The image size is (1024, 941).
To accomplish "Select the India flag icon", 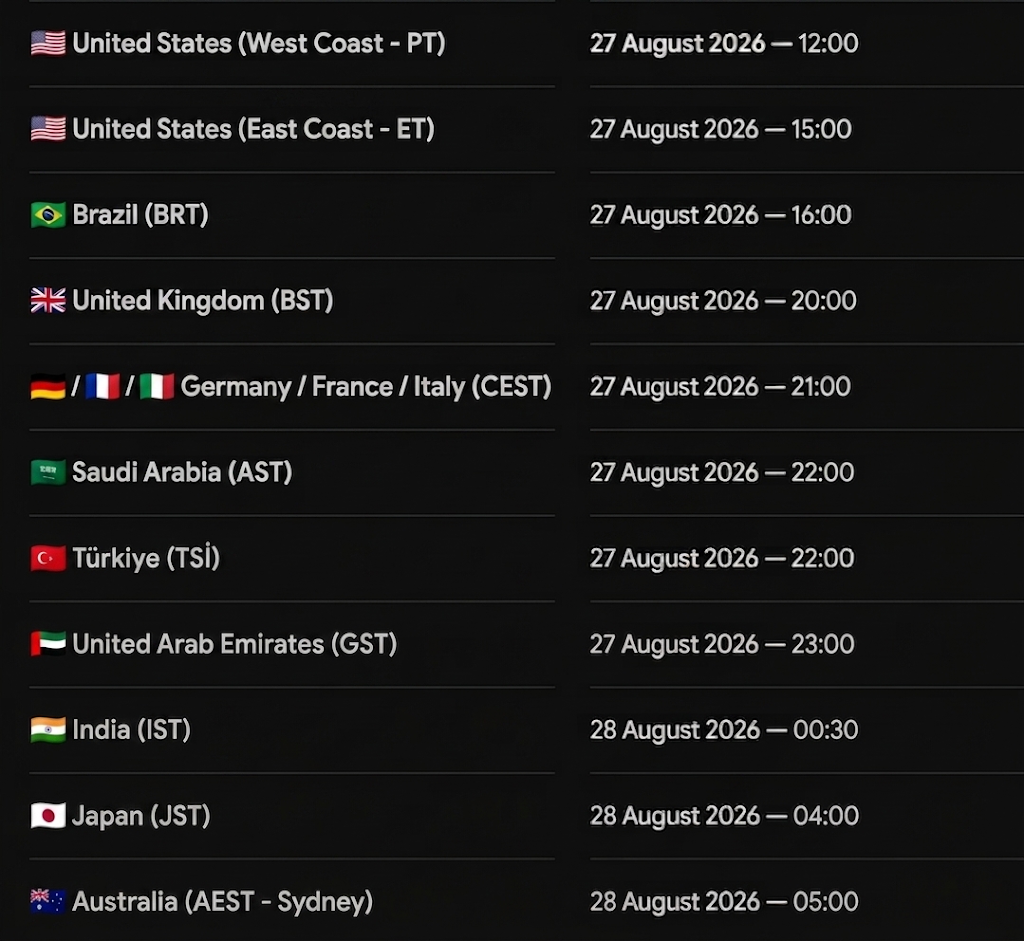I will (x=48, y=730).
